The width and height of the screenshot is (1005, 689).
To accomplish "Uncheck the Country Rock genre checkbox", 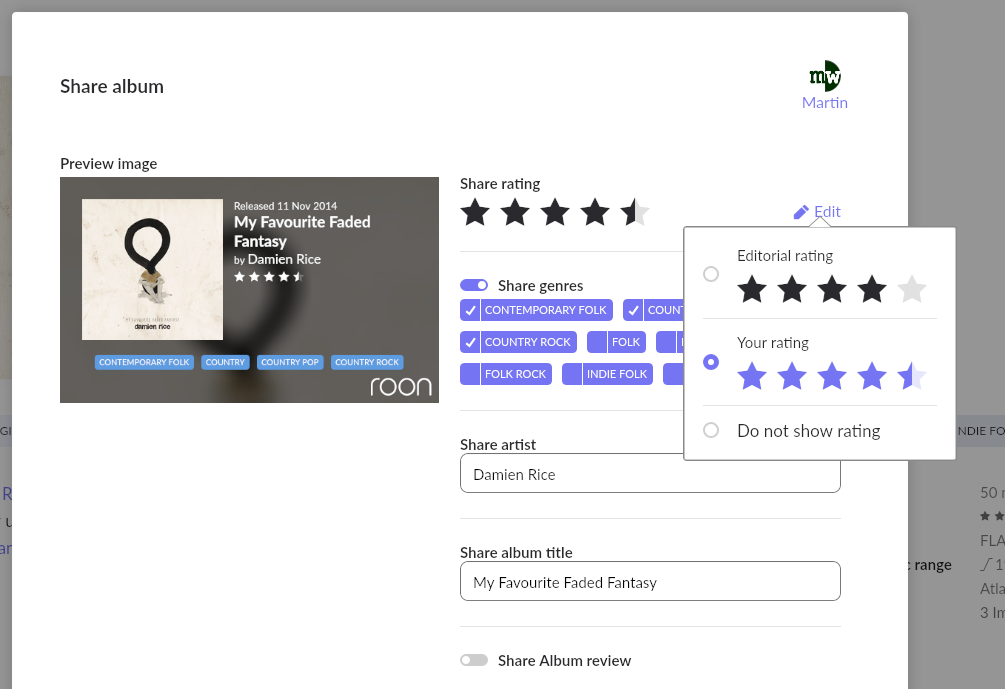I will [470, 342].
